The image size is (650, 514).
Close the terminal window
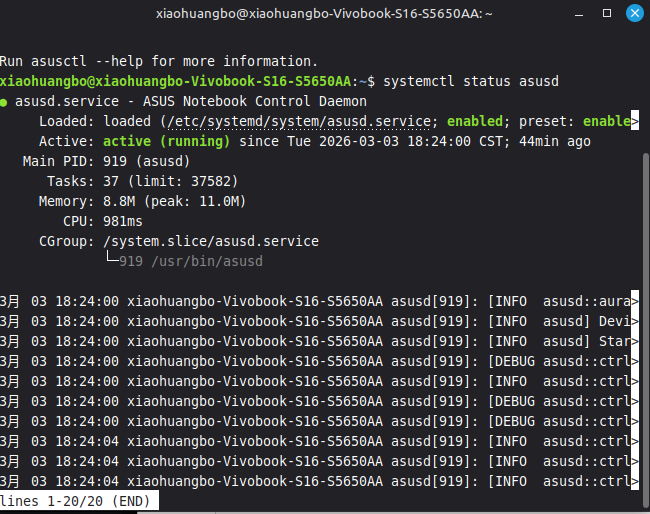pyautogui.click(x=634, y=13)
